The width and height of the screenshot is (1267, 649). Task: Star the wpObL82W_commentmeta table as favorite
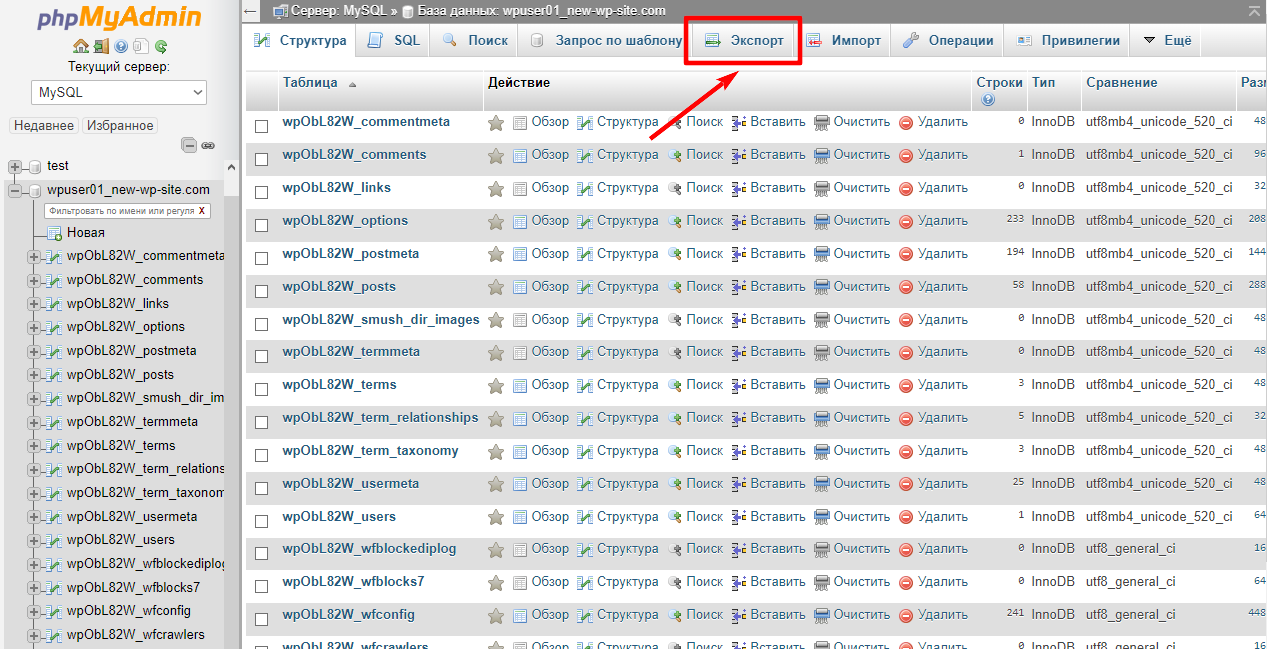click(496, 122)
